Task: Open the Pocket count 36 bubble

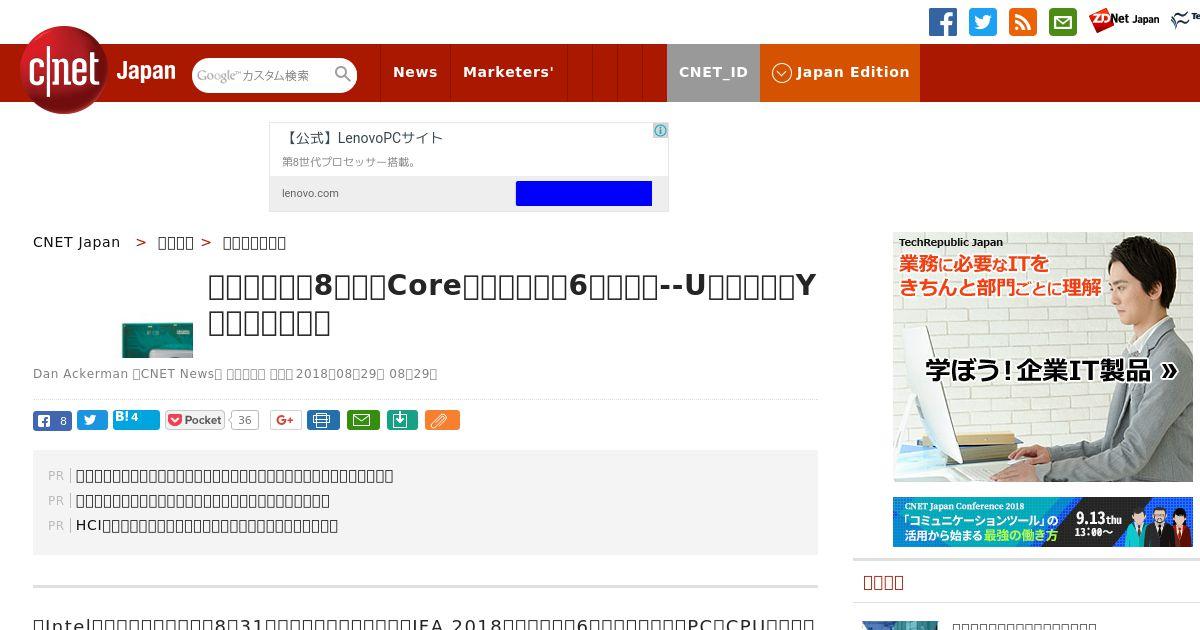Action: point(244,420)
